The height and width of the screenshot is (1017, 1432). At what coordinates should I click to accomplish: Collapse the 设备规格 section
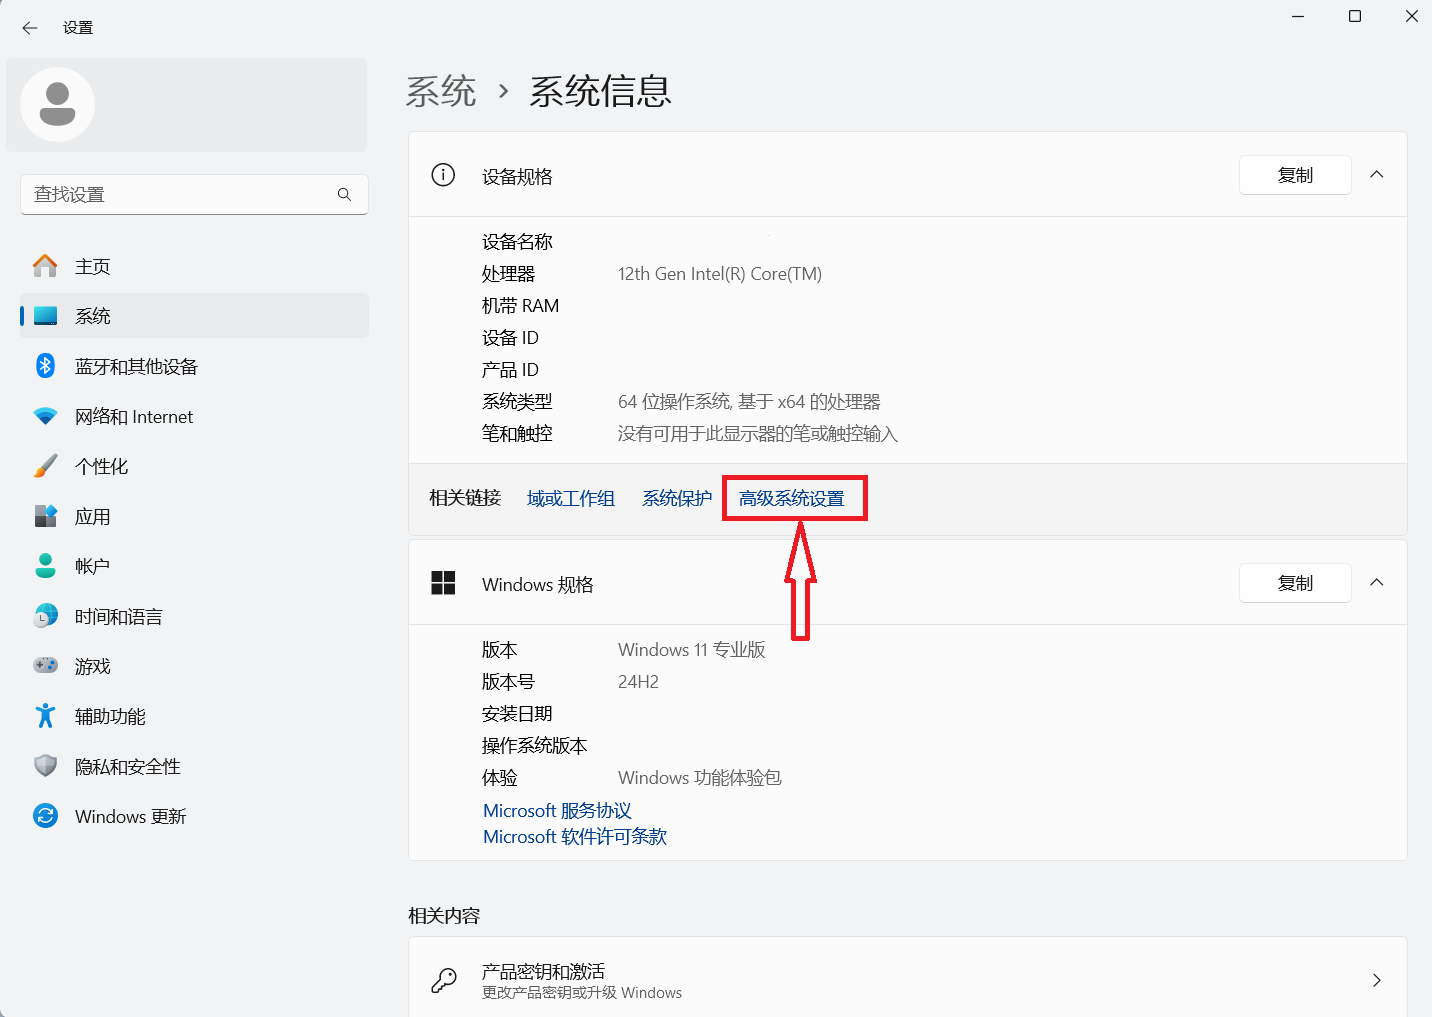(x=1377, y=174)
